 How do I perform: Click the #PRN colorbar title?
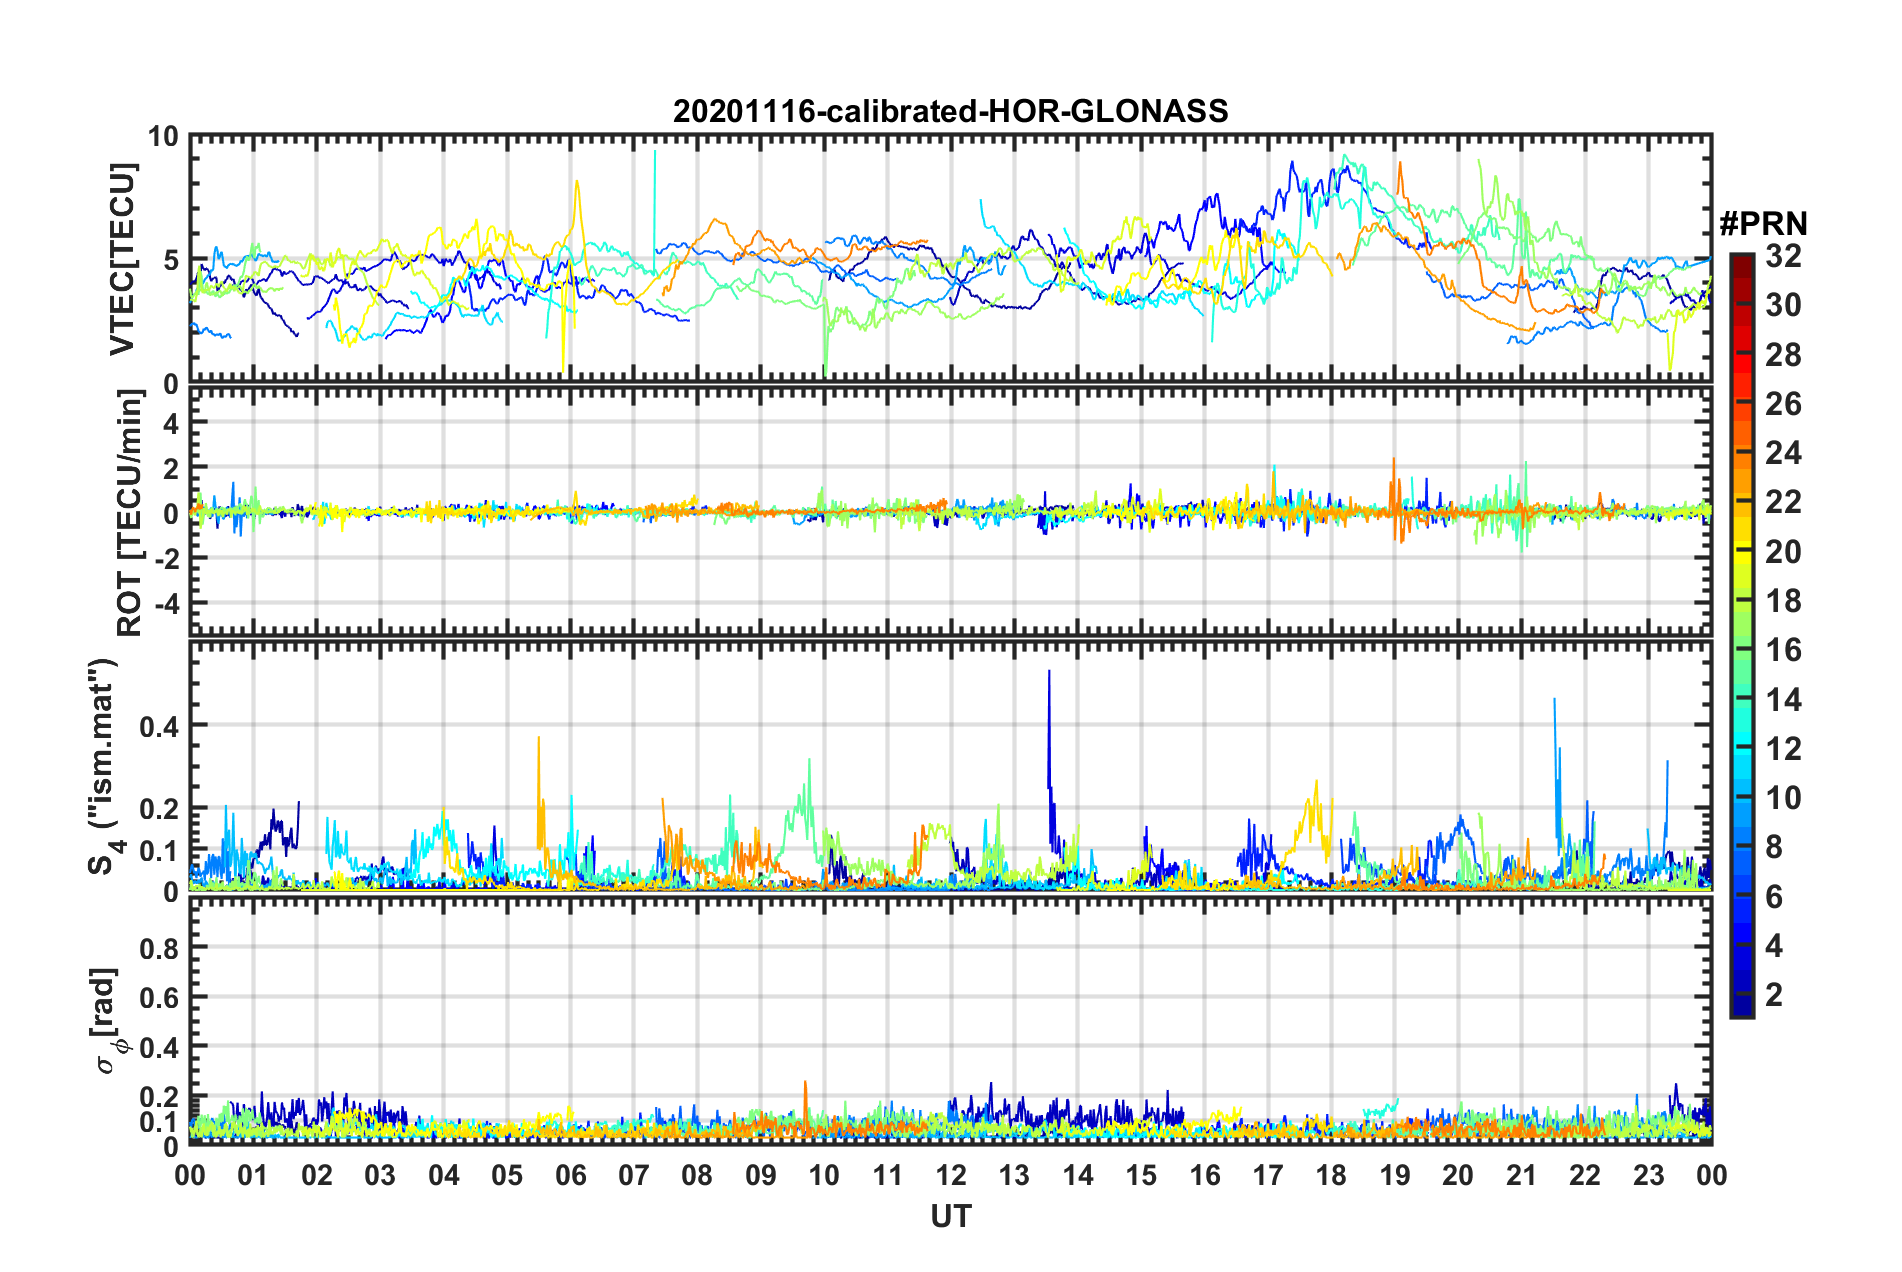tap(1763, 224)
